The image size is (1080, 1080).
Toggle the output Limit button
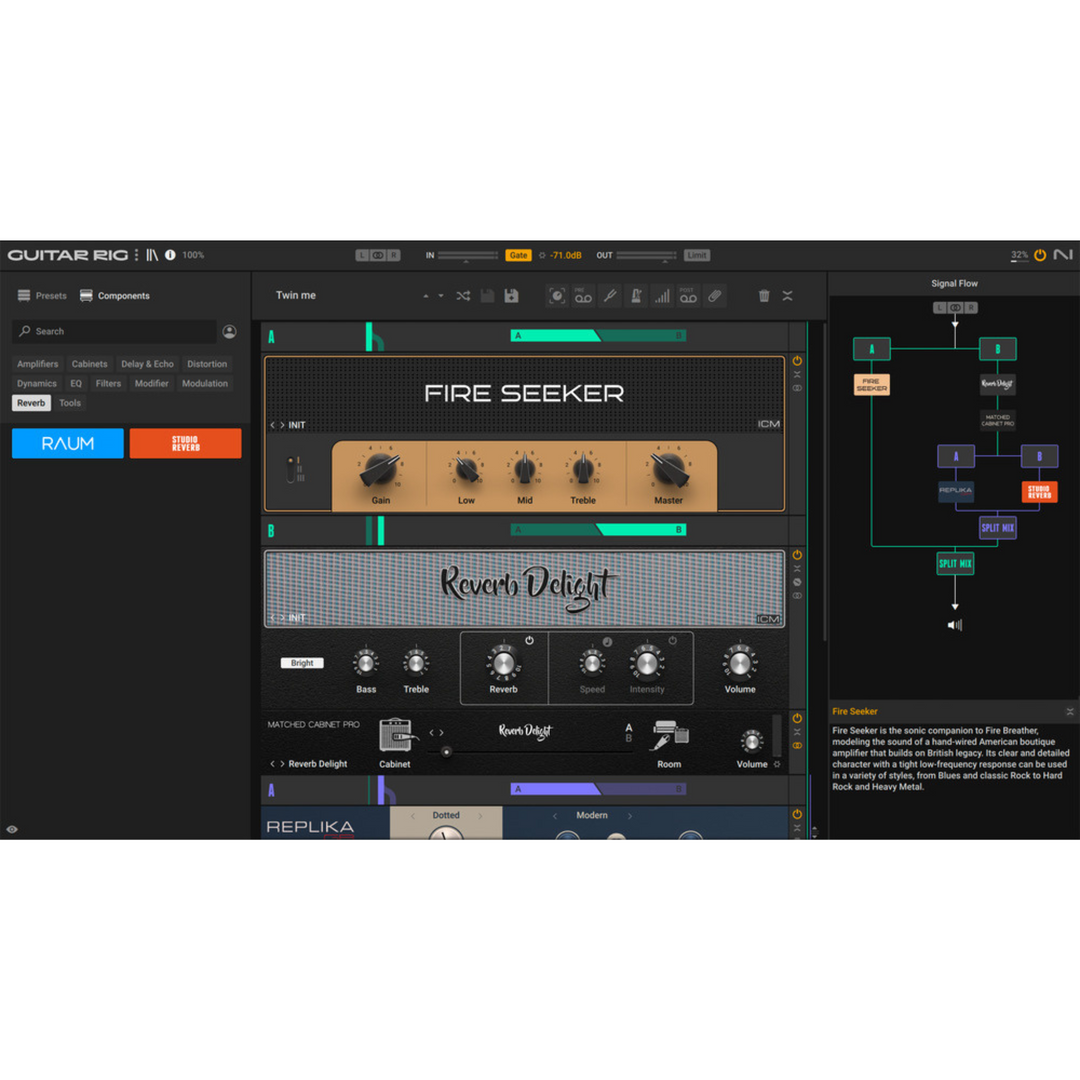pos(696,256)
